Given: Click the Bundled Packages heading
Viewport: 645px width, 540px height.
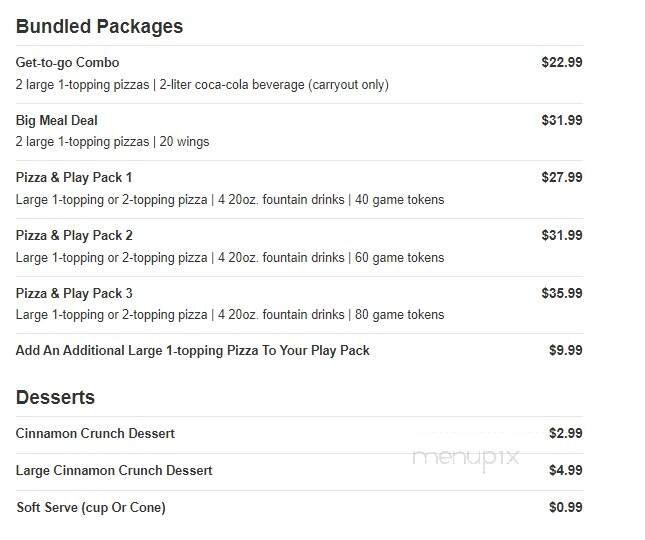Looking at the screenshot, I should [x=99, y=27].
